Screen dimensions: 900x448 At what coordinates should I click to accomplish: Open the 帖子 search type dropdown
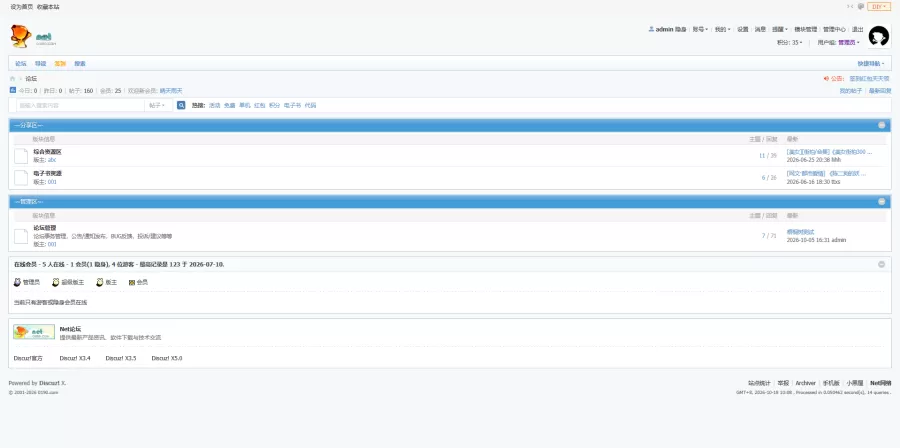pyautogui.click(x=157, y=106)
